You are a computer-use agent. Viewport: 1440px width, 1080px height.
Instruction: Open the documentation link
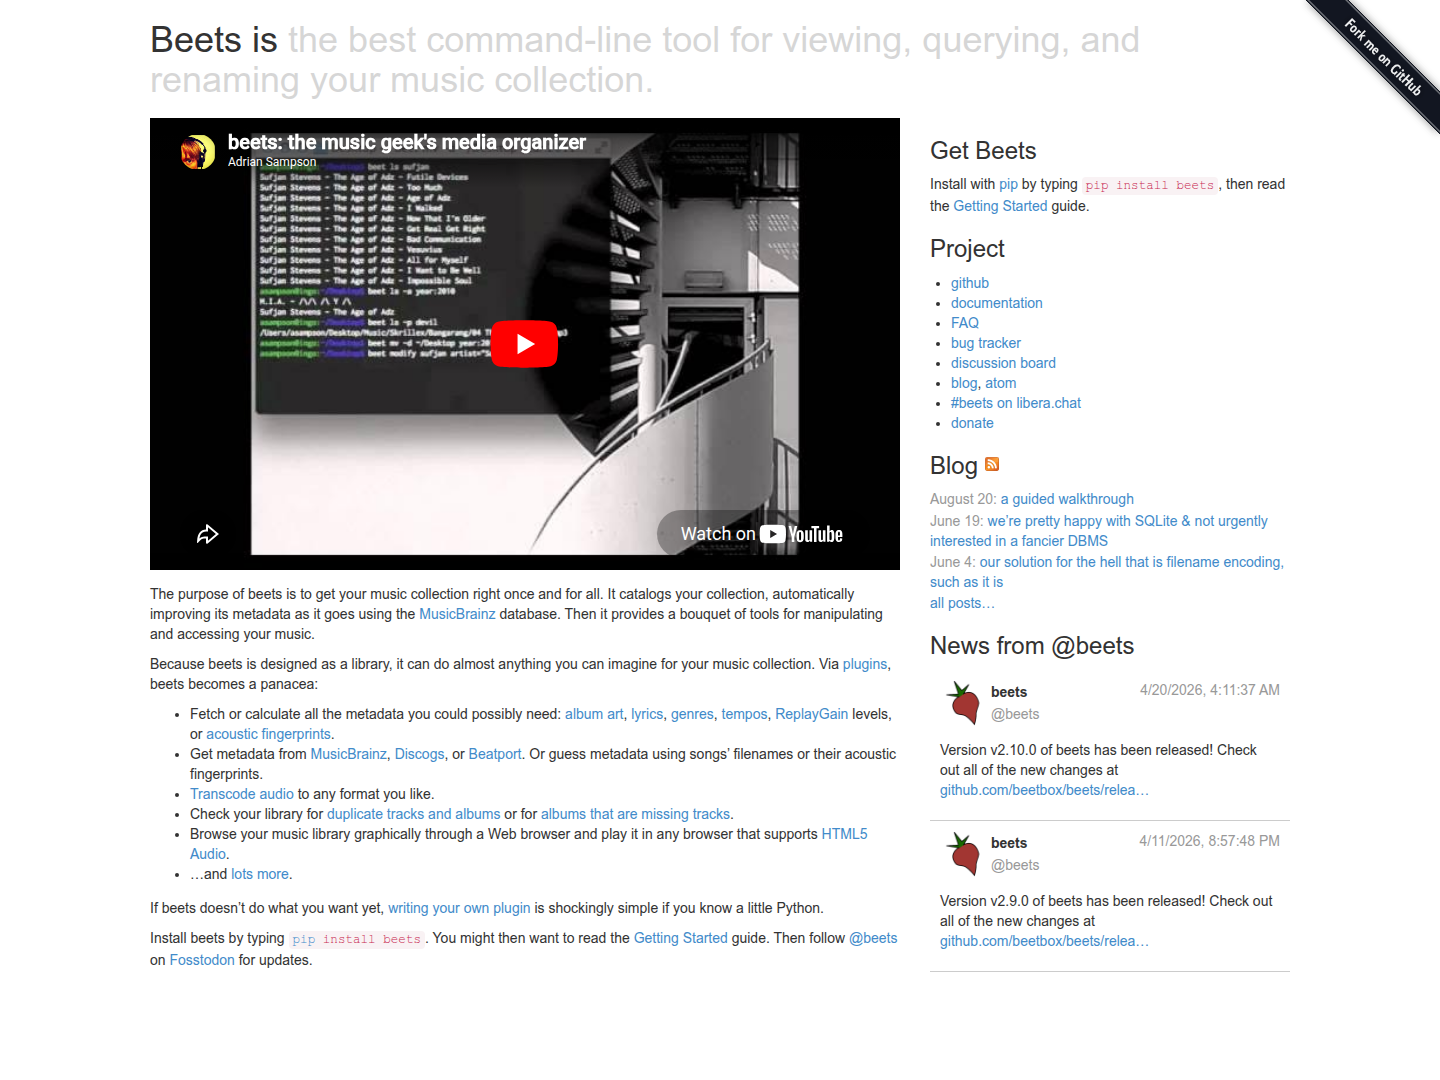click(997, 303)
